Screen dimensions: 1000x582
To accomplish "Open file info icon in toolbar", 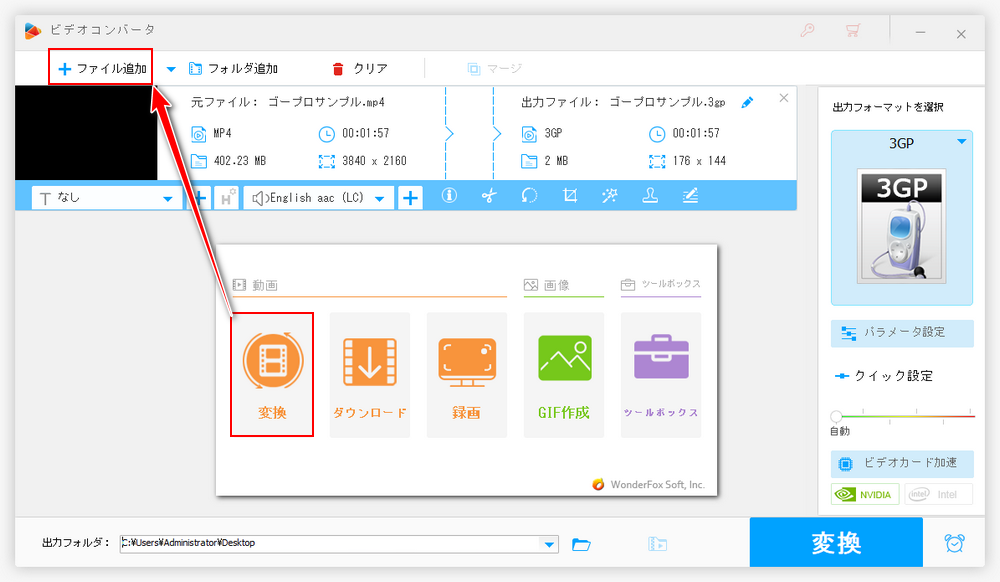I will click(449, 197).
